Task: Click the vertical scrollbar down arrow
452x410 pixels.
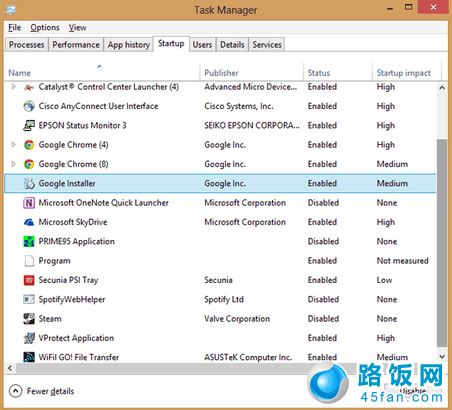Action: click(442, 356)
